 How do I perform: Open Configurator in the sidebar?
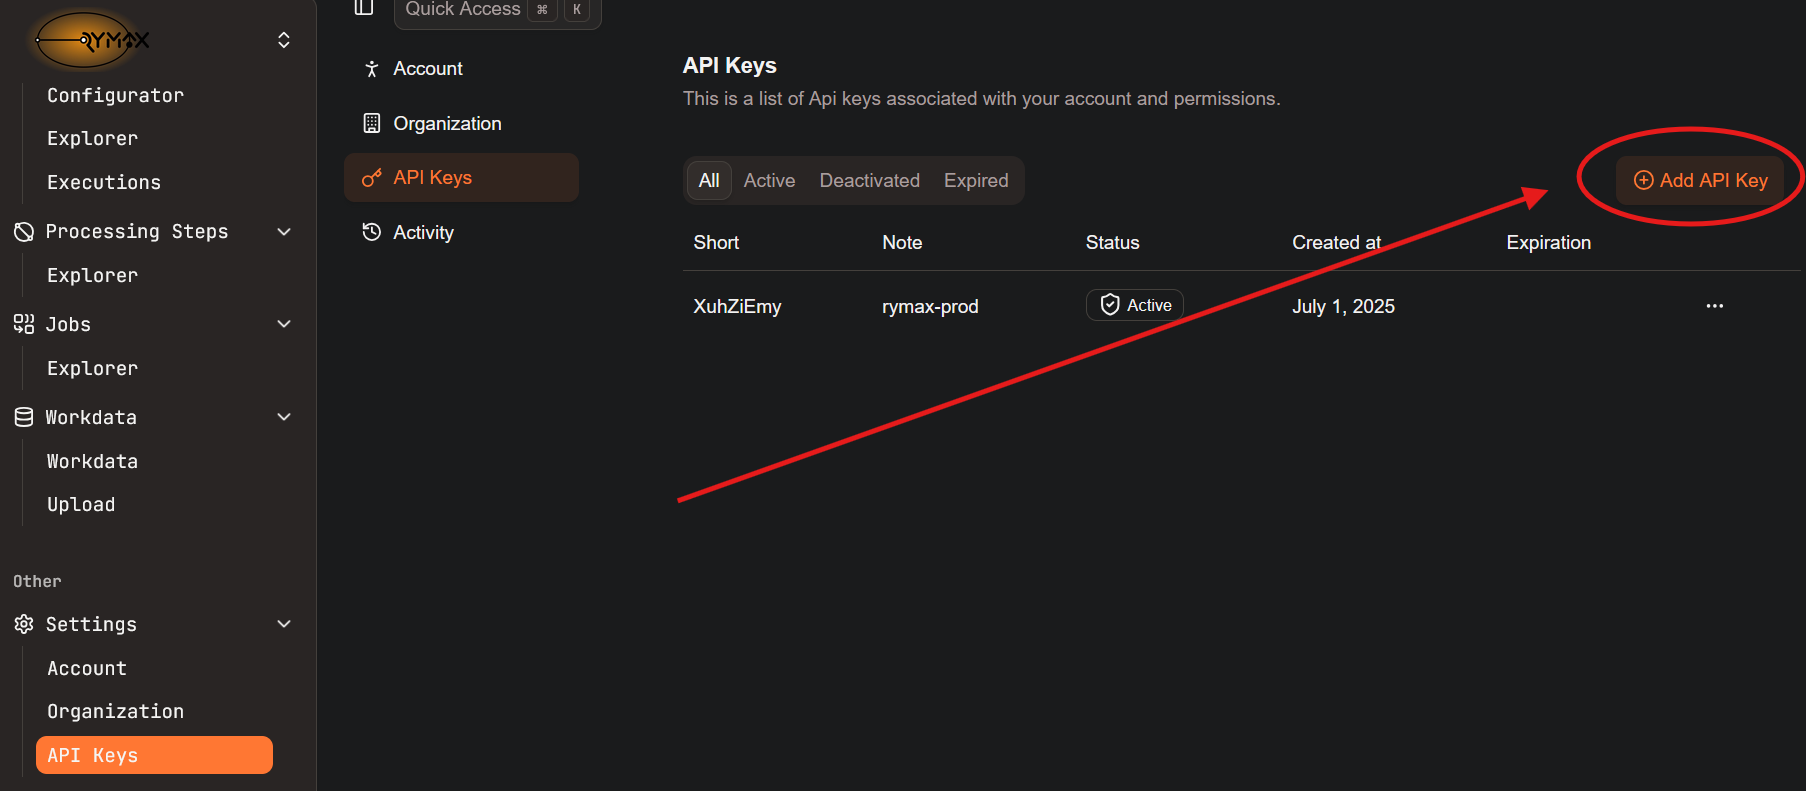pyautogui.click(x=115, y=95)
